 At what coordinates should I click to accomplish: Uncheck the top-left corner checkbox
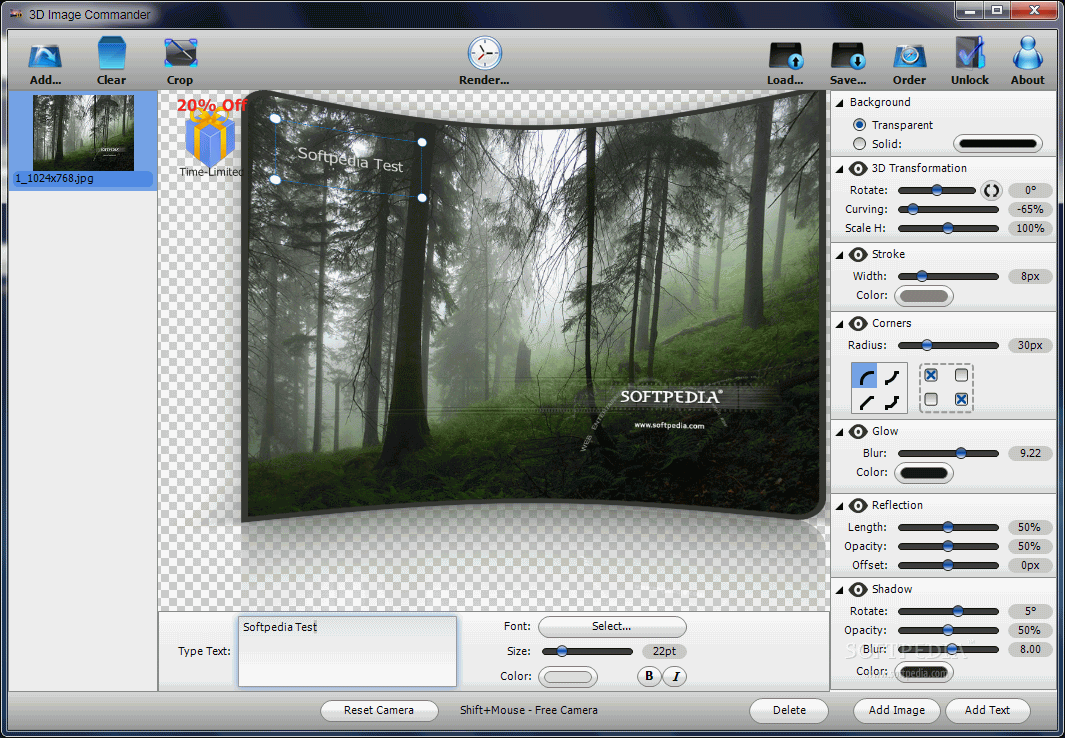931,375
